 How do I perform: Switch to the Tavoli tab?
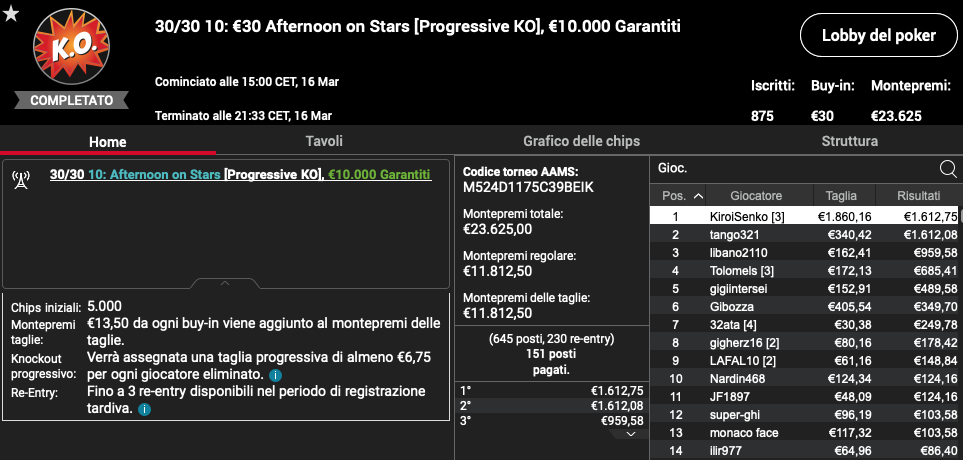click(x=324, y=141)
